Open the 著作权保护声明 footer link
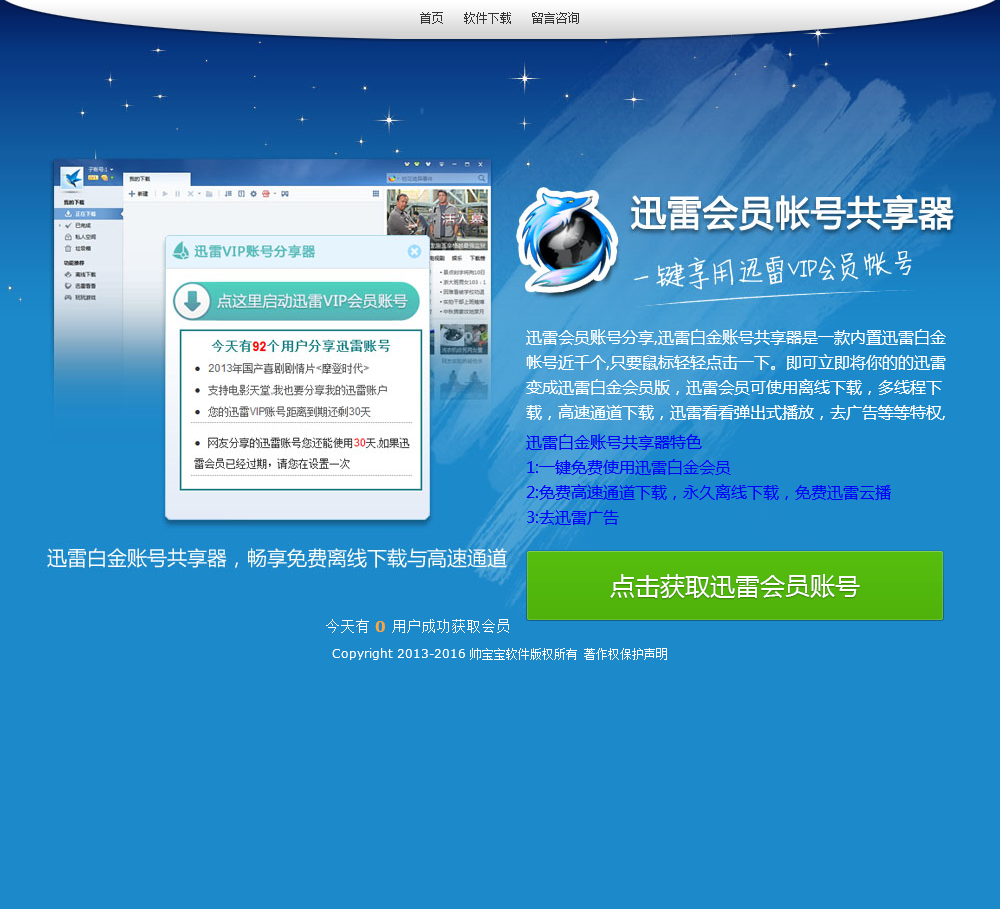 [x=625, y=654]
